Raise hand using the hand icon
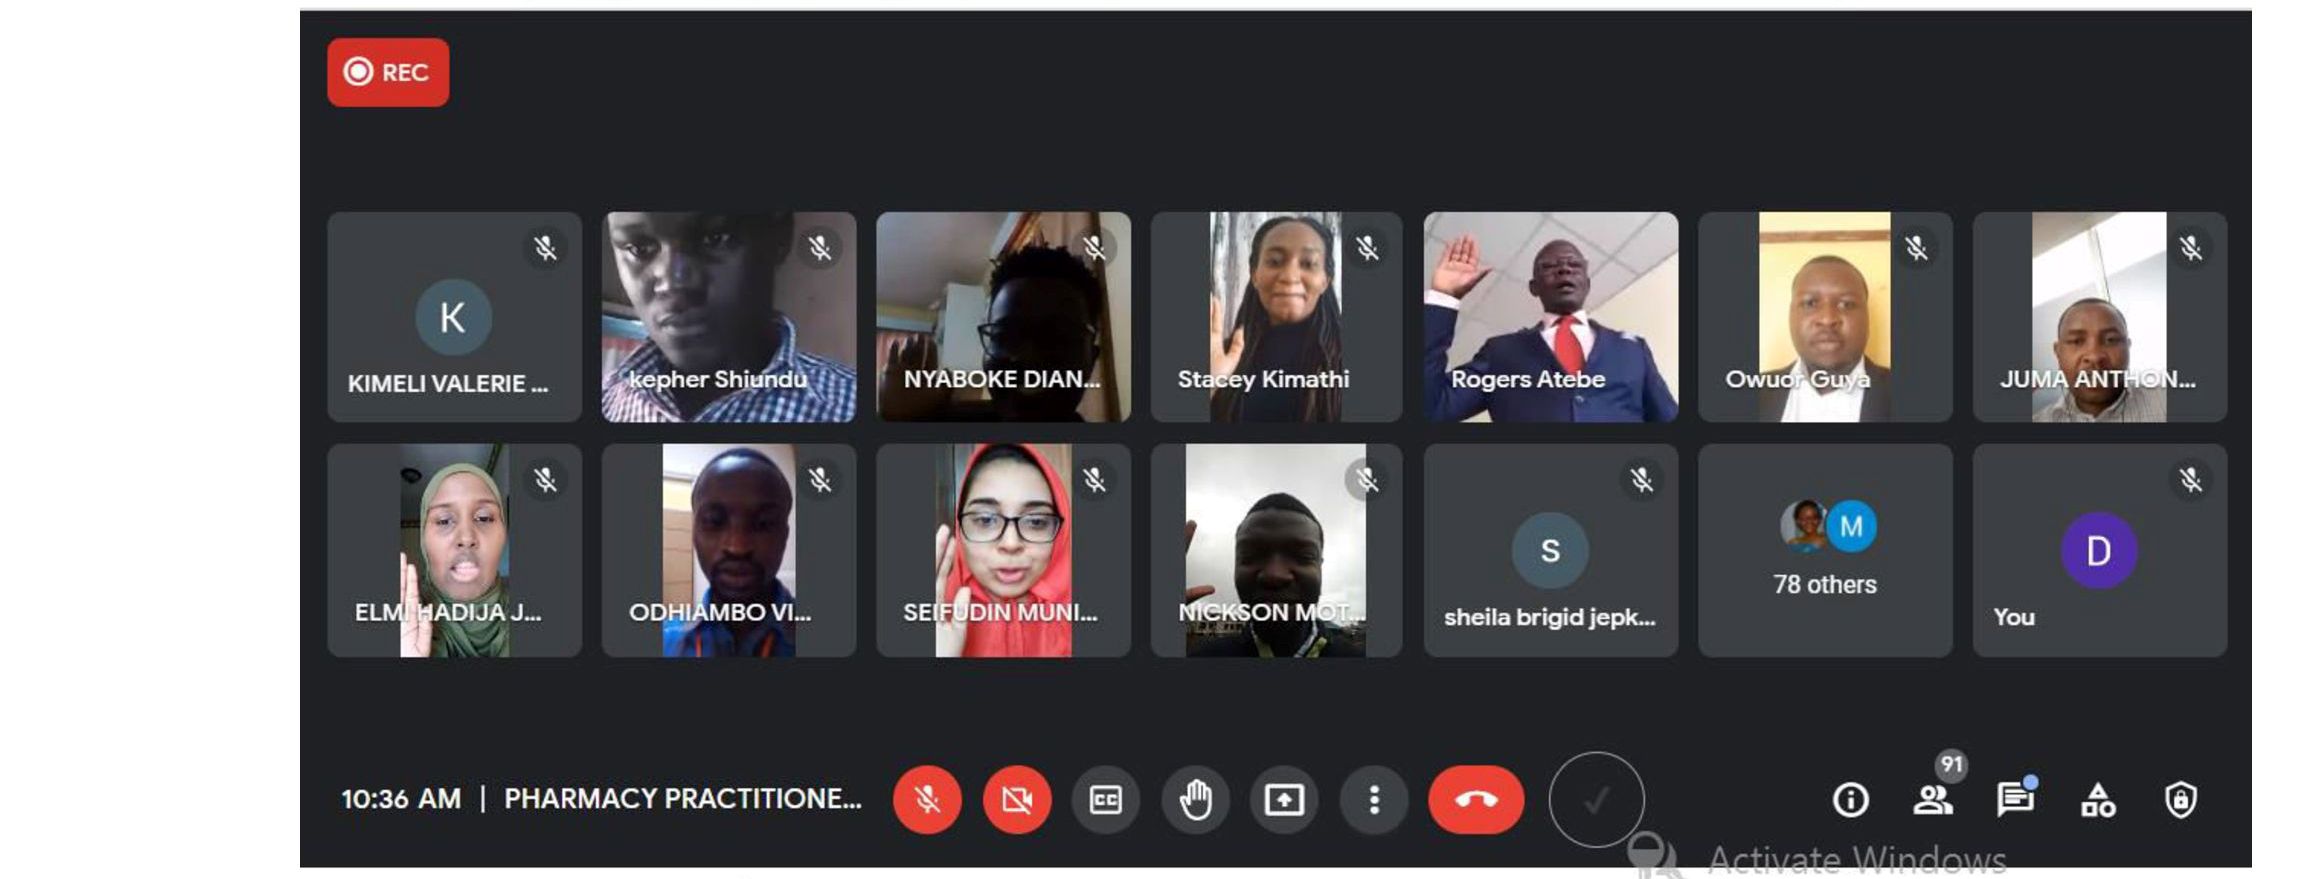Image resolution: width=2314 pixels, height=879 pixels. pos(1195,800)
